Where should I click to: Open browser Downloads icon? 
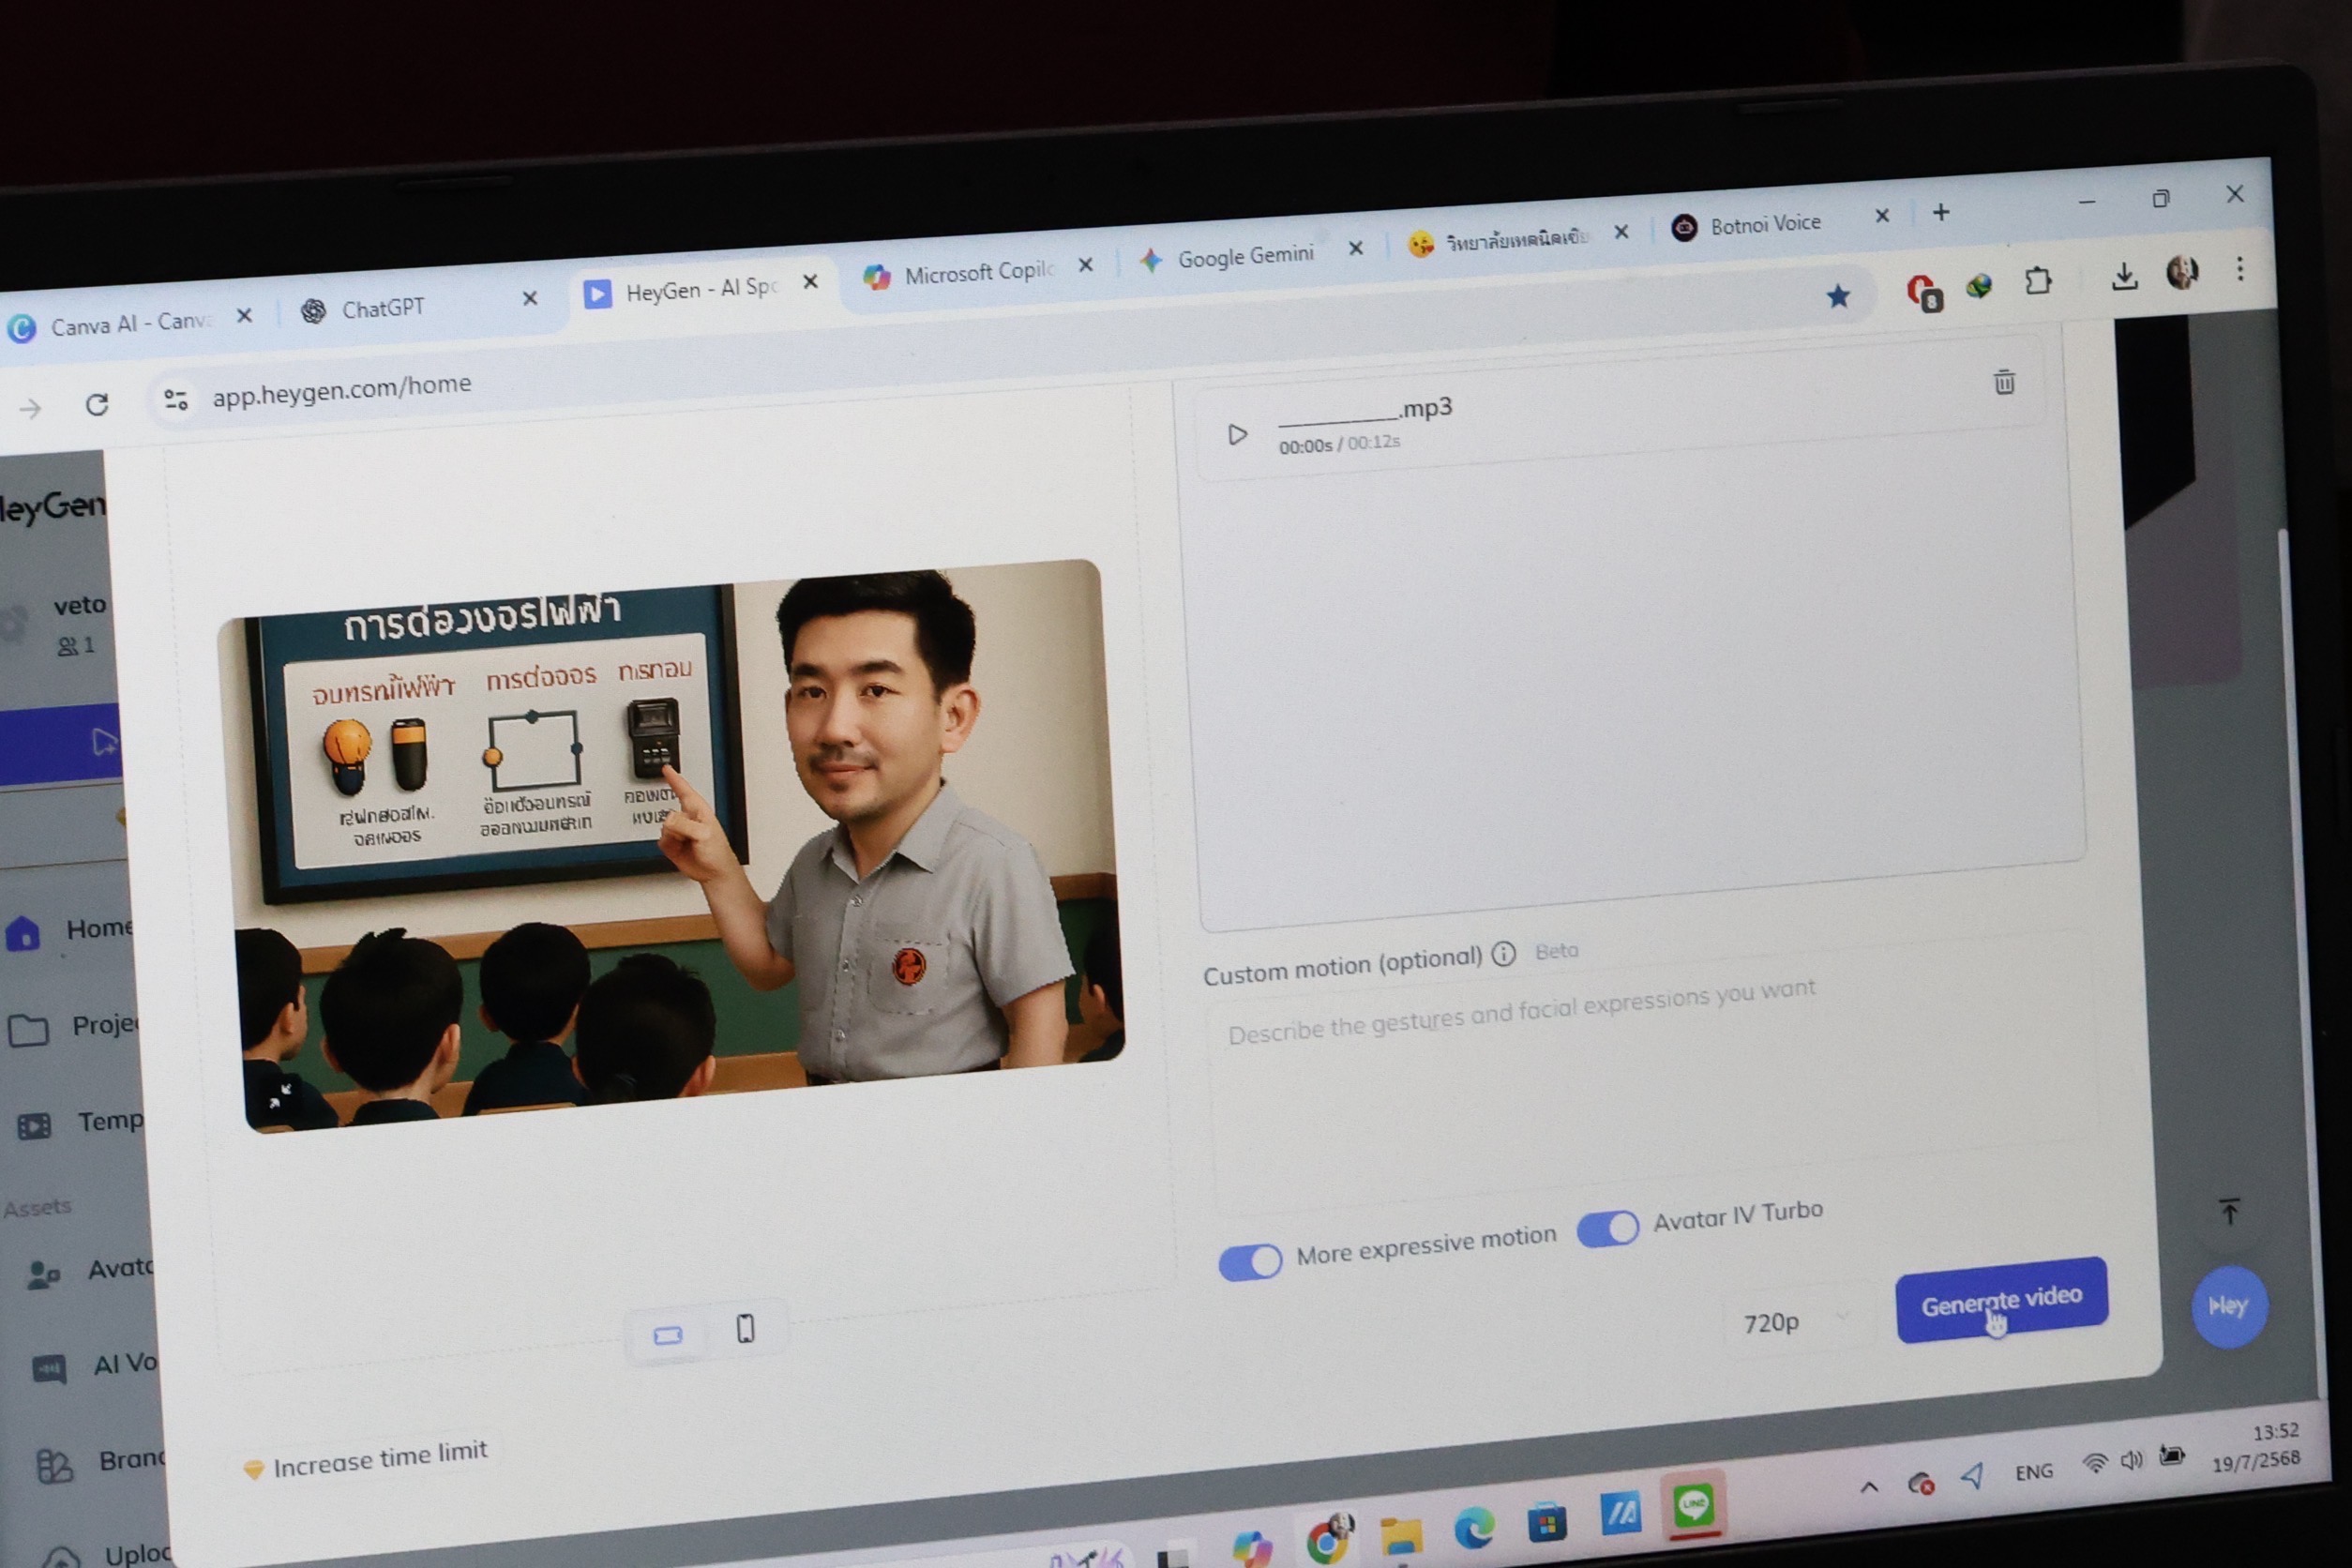pyautogui.click(x=2124, y=276)
